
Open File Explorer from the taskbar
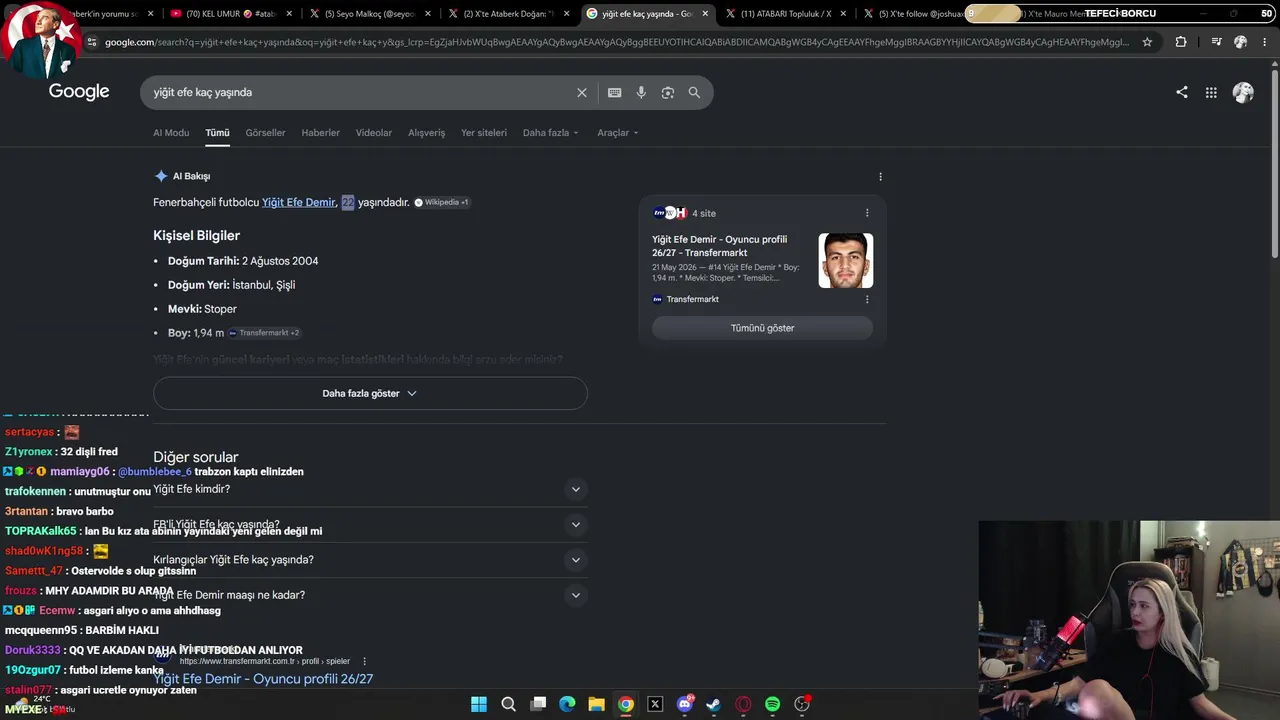coord(596,704)
